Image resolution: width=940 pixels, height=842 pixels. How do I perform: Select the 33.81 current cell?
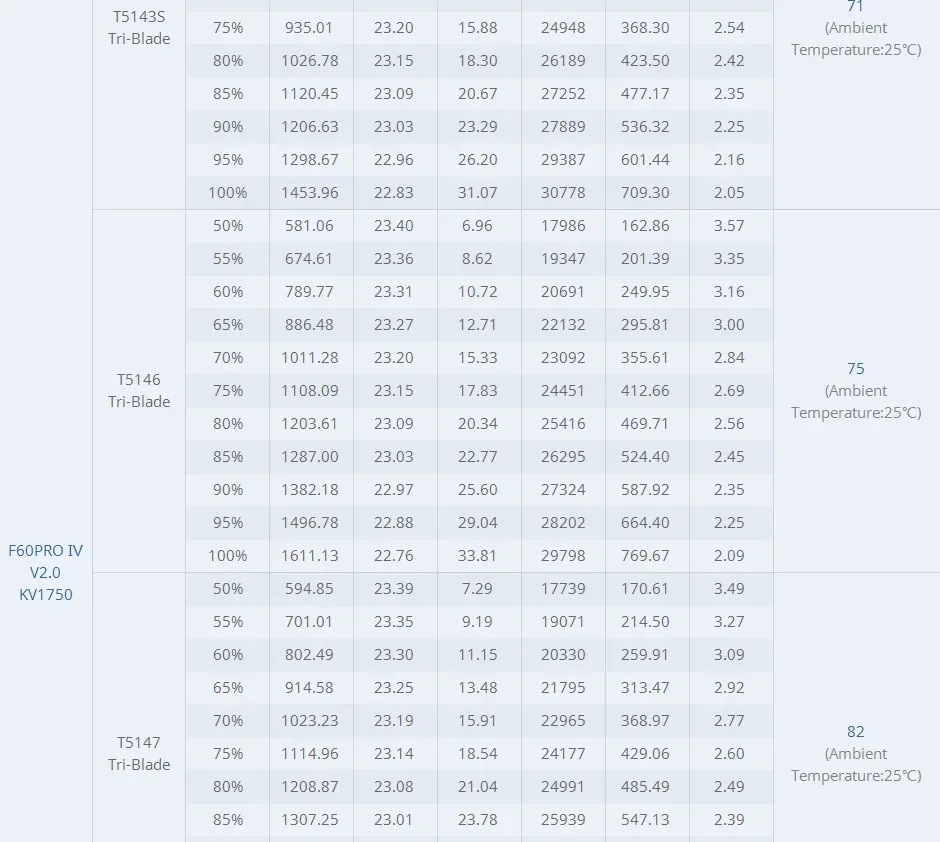pyautogui.click(x=479, y=556)
